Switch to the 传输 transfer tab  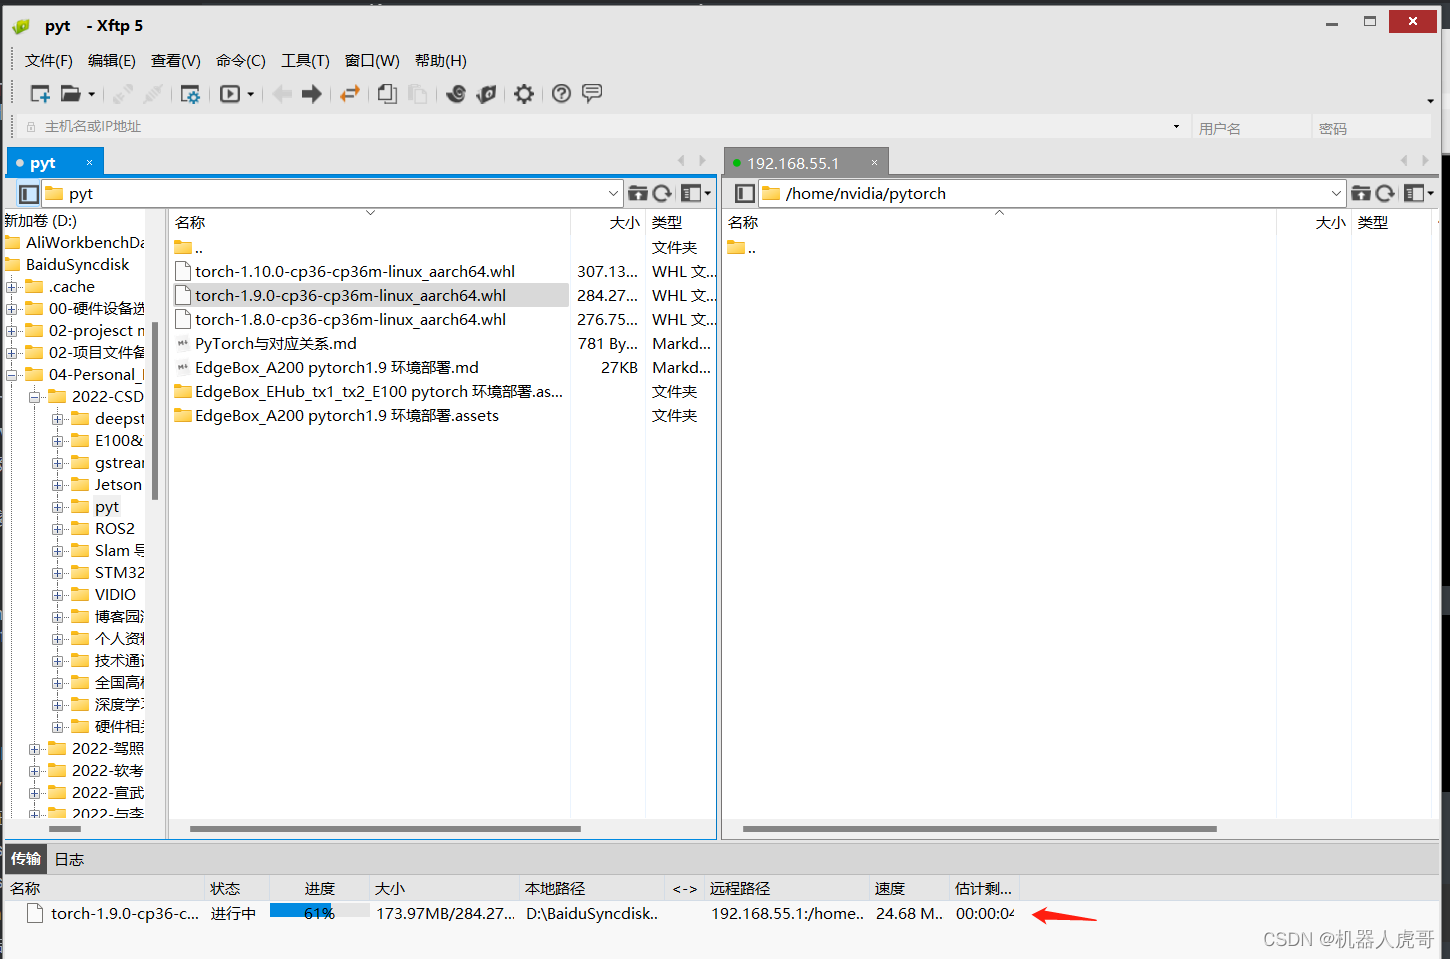26,858
